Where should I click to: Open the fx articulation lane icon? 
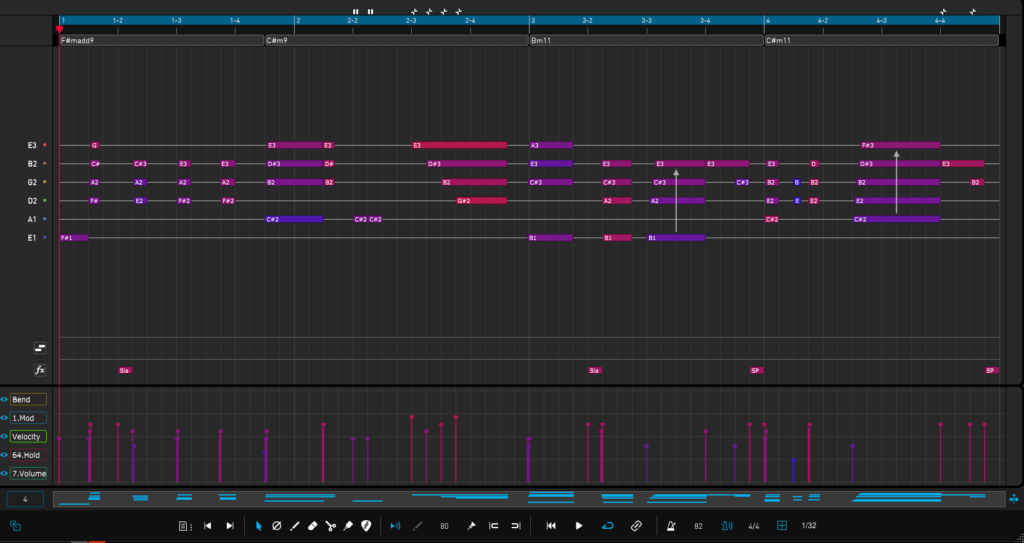pos(40,370)
